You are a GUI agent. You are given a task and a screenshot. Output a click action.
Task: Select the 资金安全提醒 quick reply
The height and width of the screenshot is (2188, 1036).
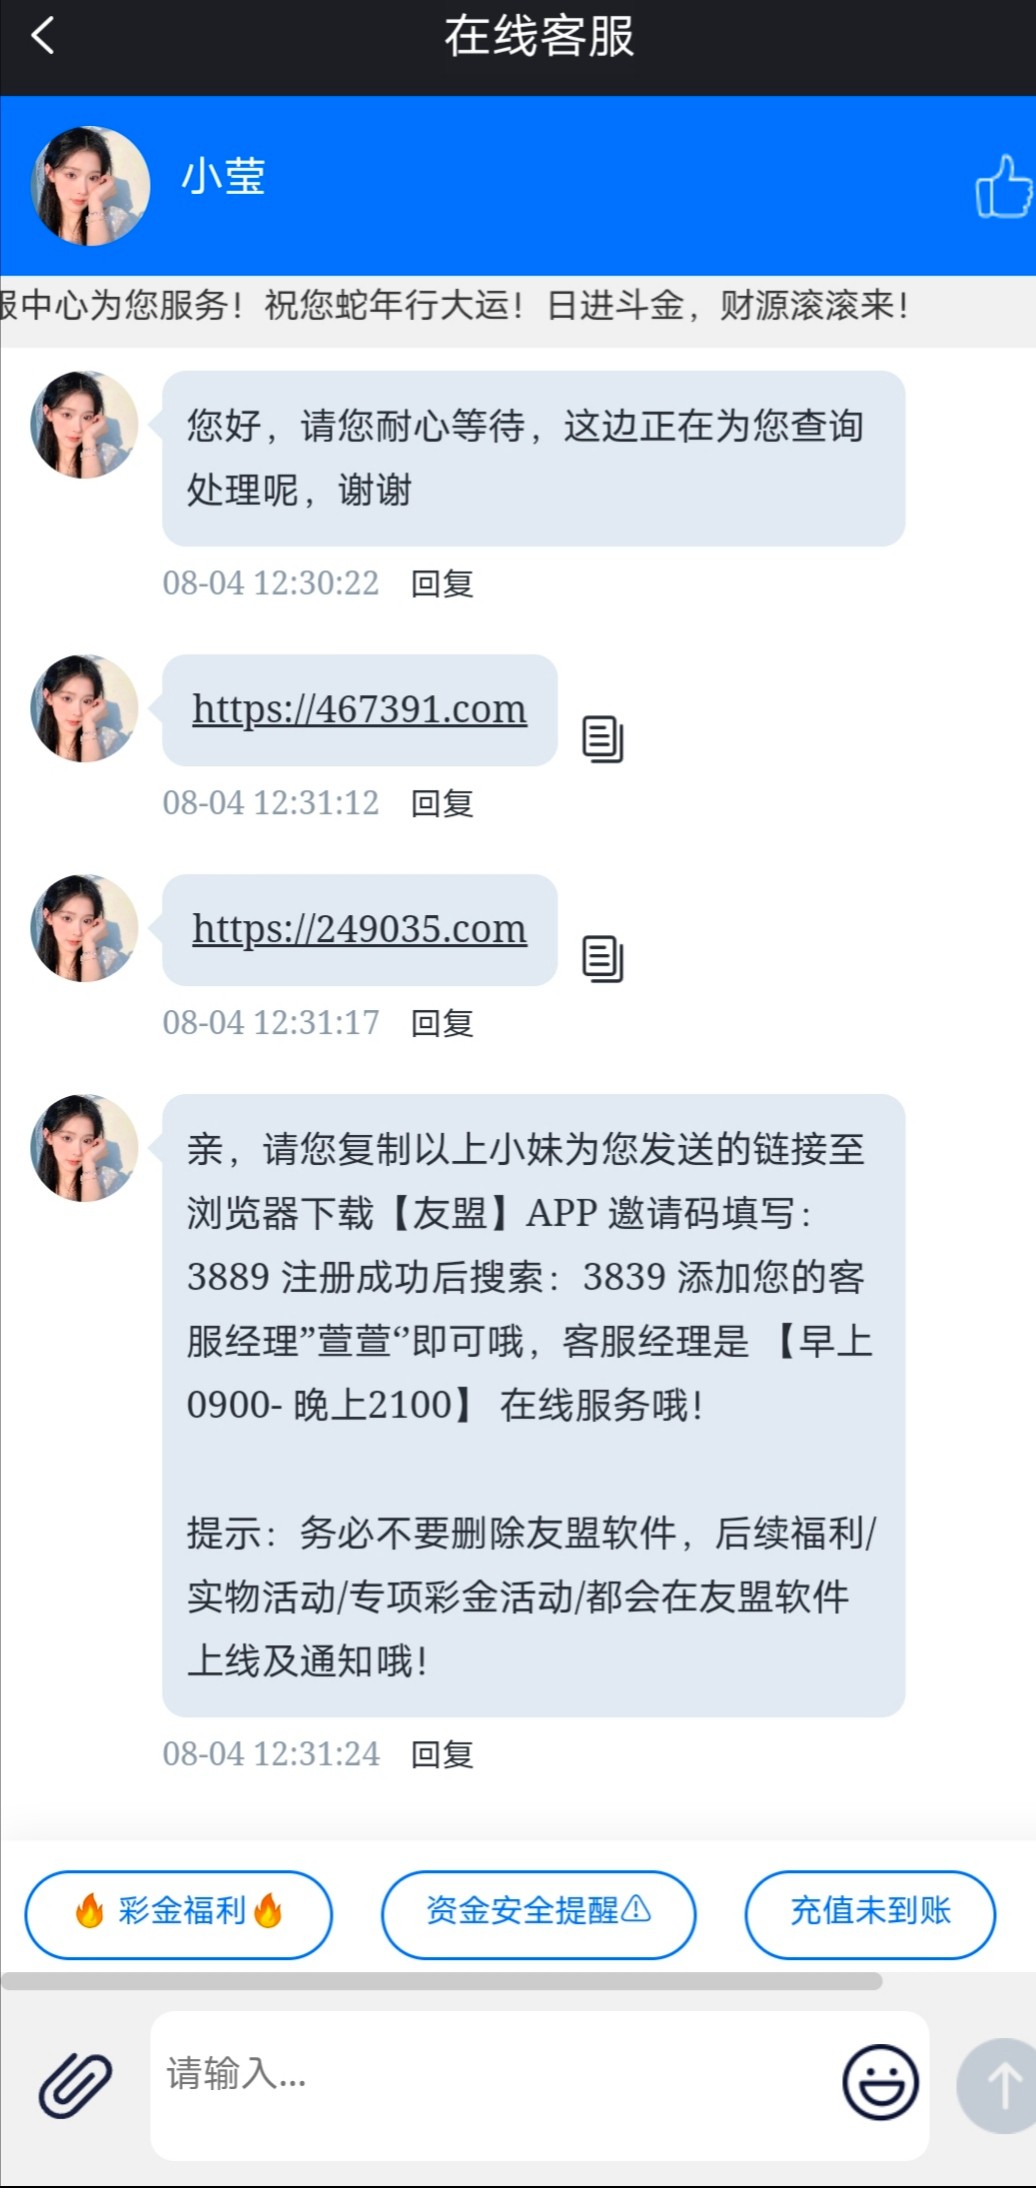coord(538,1914)
